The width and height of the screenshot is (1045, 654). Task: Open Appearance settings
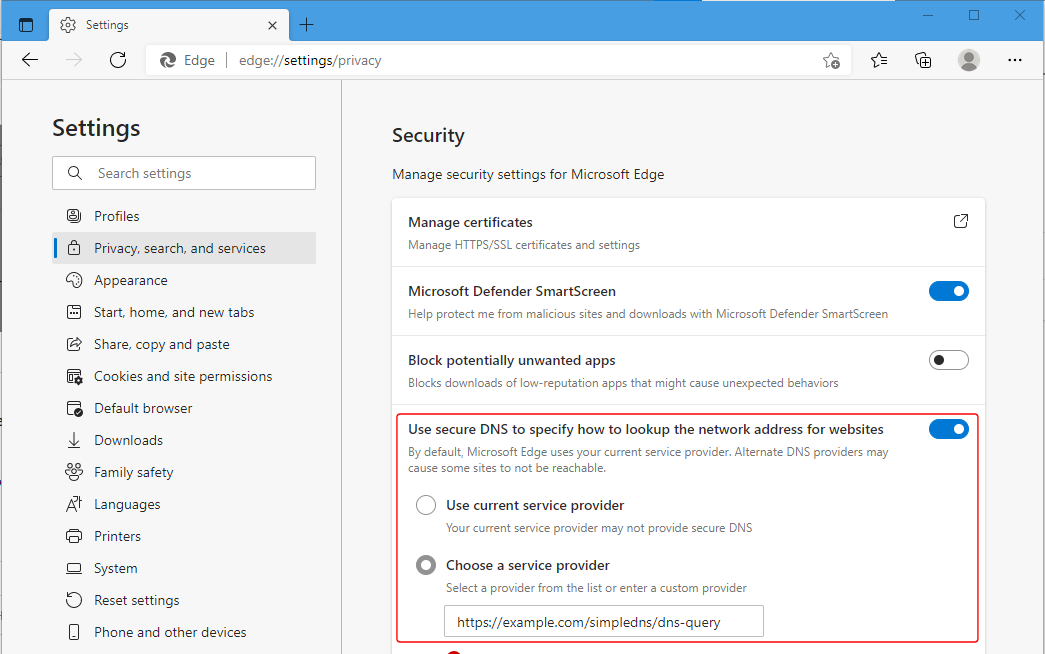point(184,280)
